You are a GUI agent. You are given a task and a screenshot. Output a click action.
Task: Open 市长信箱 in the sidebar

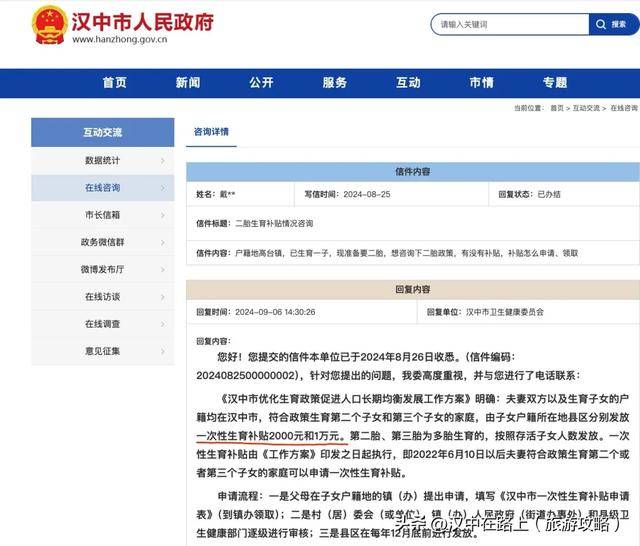(102, 215)
